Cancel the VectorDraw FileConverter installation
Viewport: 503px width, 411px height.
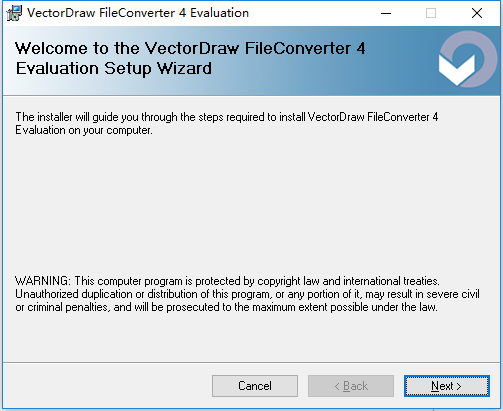255,386
